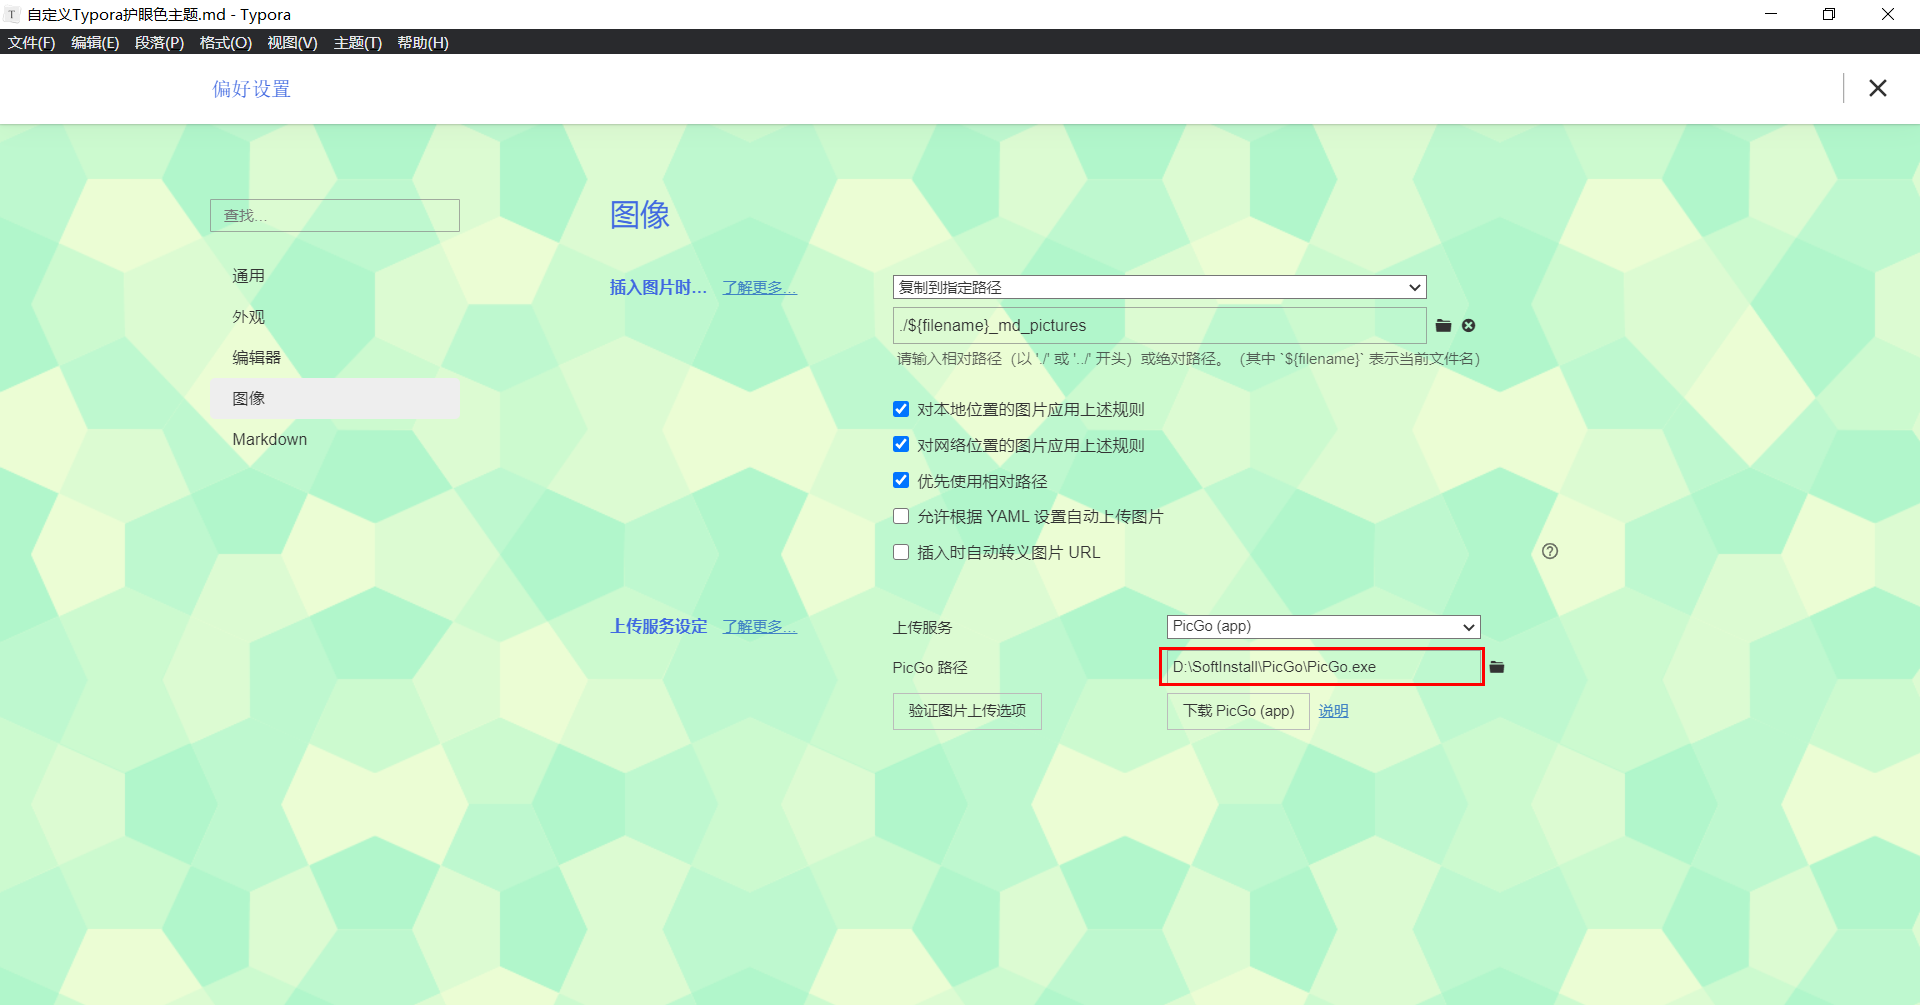Click the folder icon next to the PicGo path field
This screenshot has height=1005, width=1920.
point(1497,667)
